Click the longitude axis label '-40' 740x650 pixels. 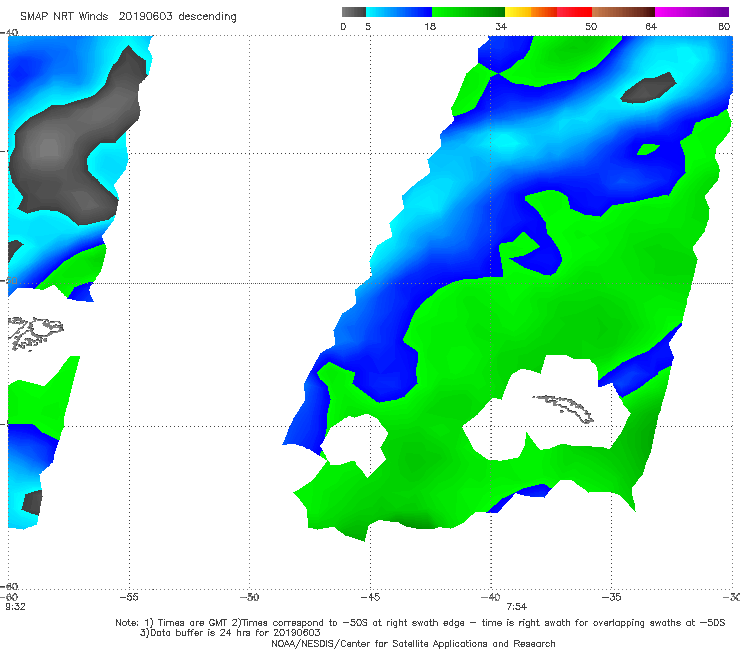(x=490, y=597)
